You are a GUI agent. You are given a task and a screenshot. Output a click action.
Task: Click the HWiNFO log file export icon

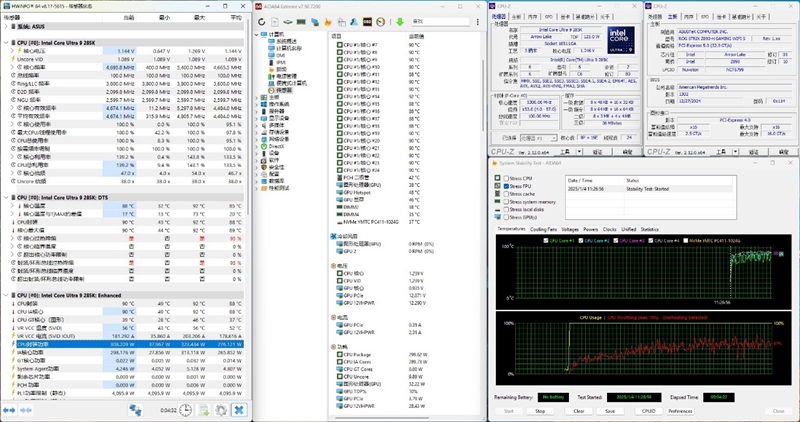click(x=204, y=410)
